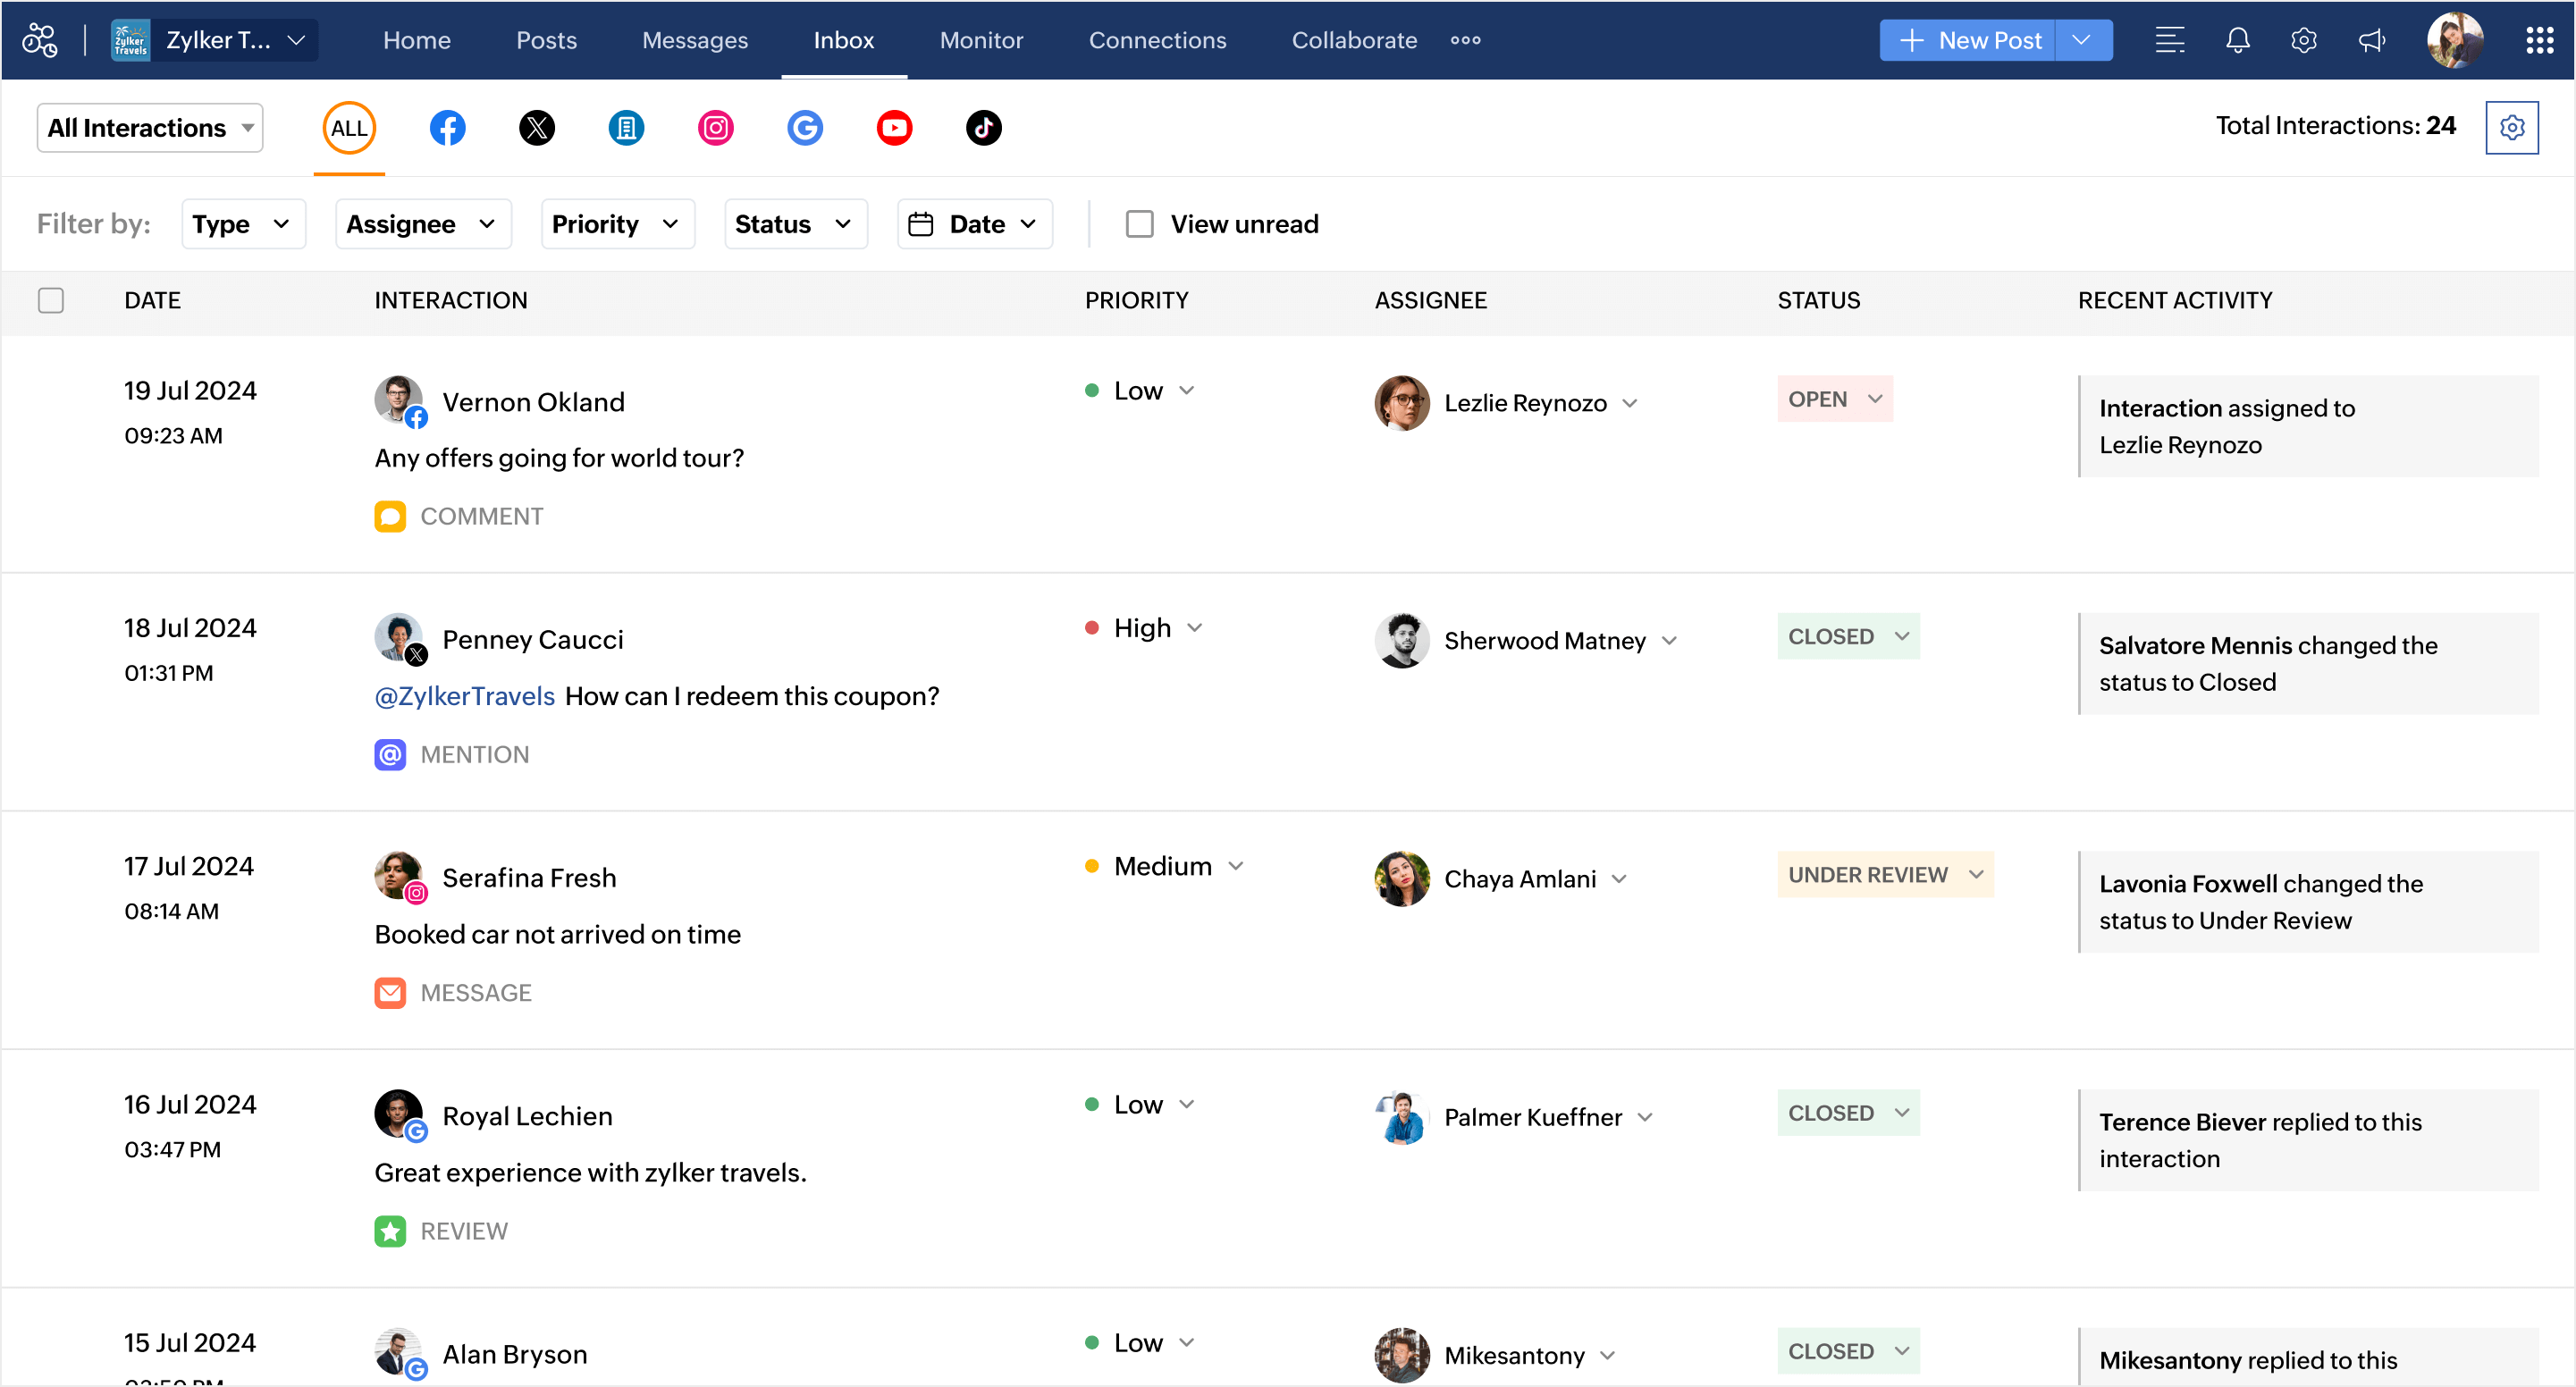Enable the View unread checkbox
This screenshot has height=1387, width=2576.
(x=1139, y=223)
